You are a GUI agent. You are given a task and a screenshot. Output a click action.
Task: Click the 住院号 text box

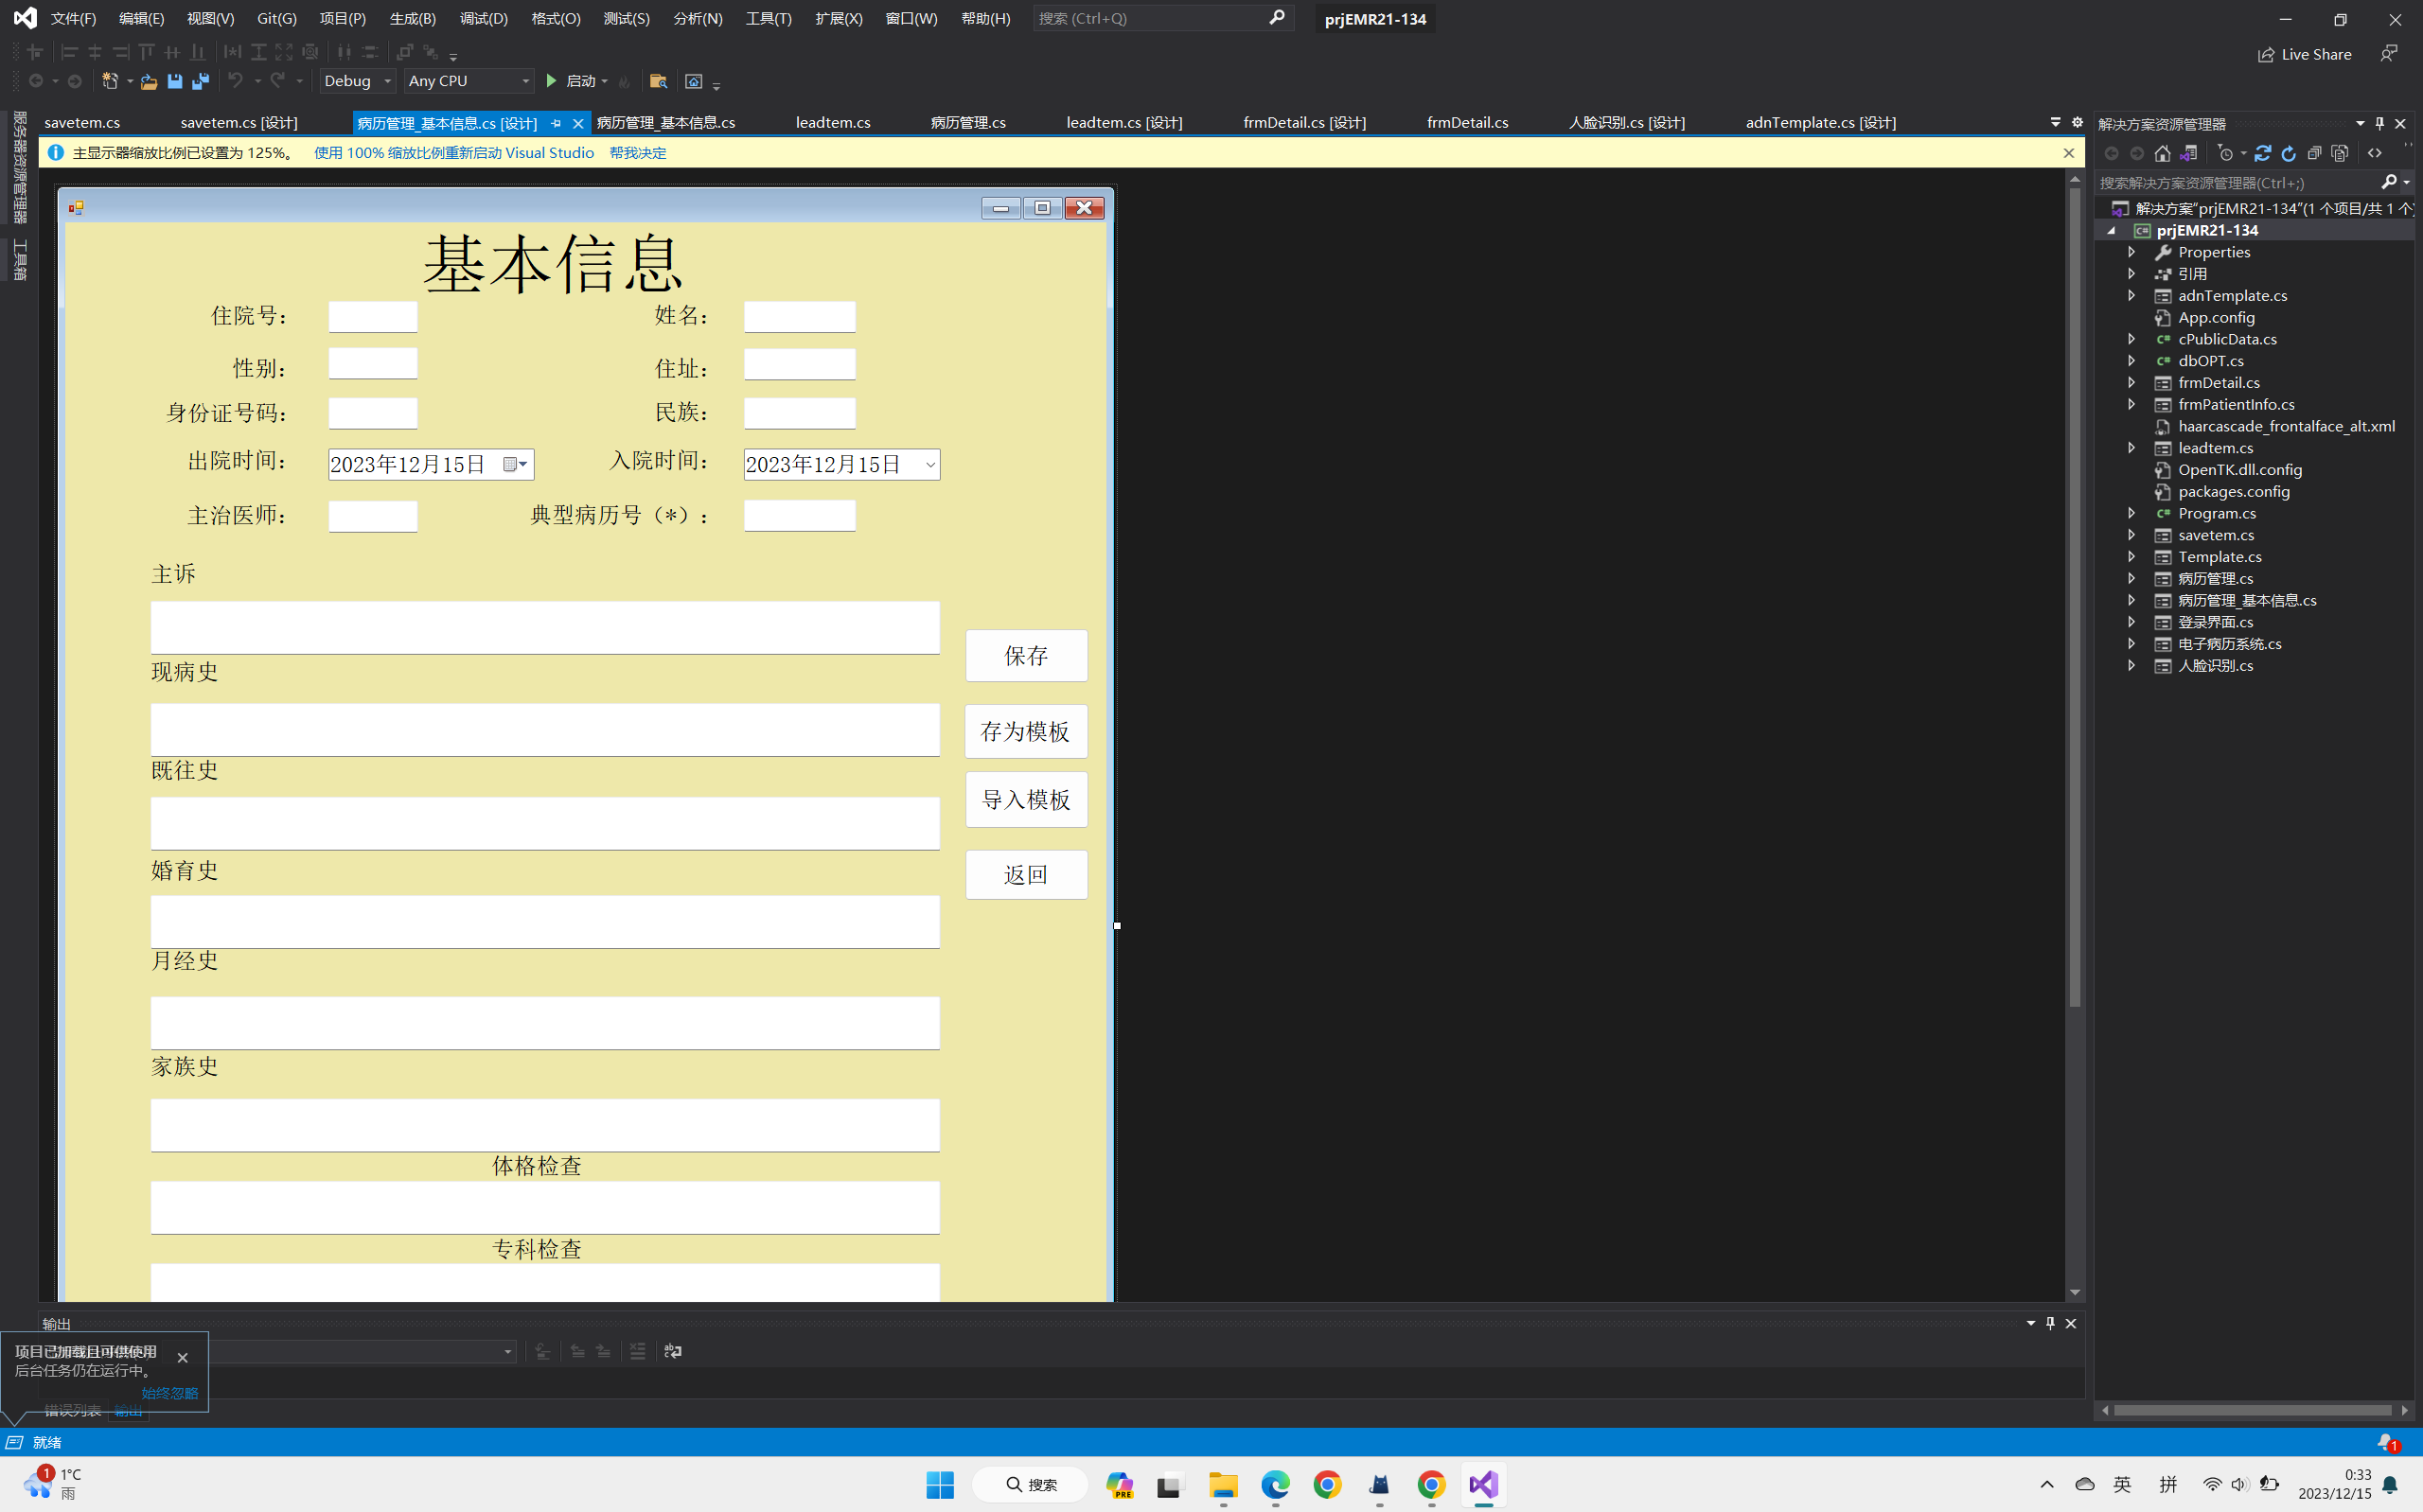[373, 317]
